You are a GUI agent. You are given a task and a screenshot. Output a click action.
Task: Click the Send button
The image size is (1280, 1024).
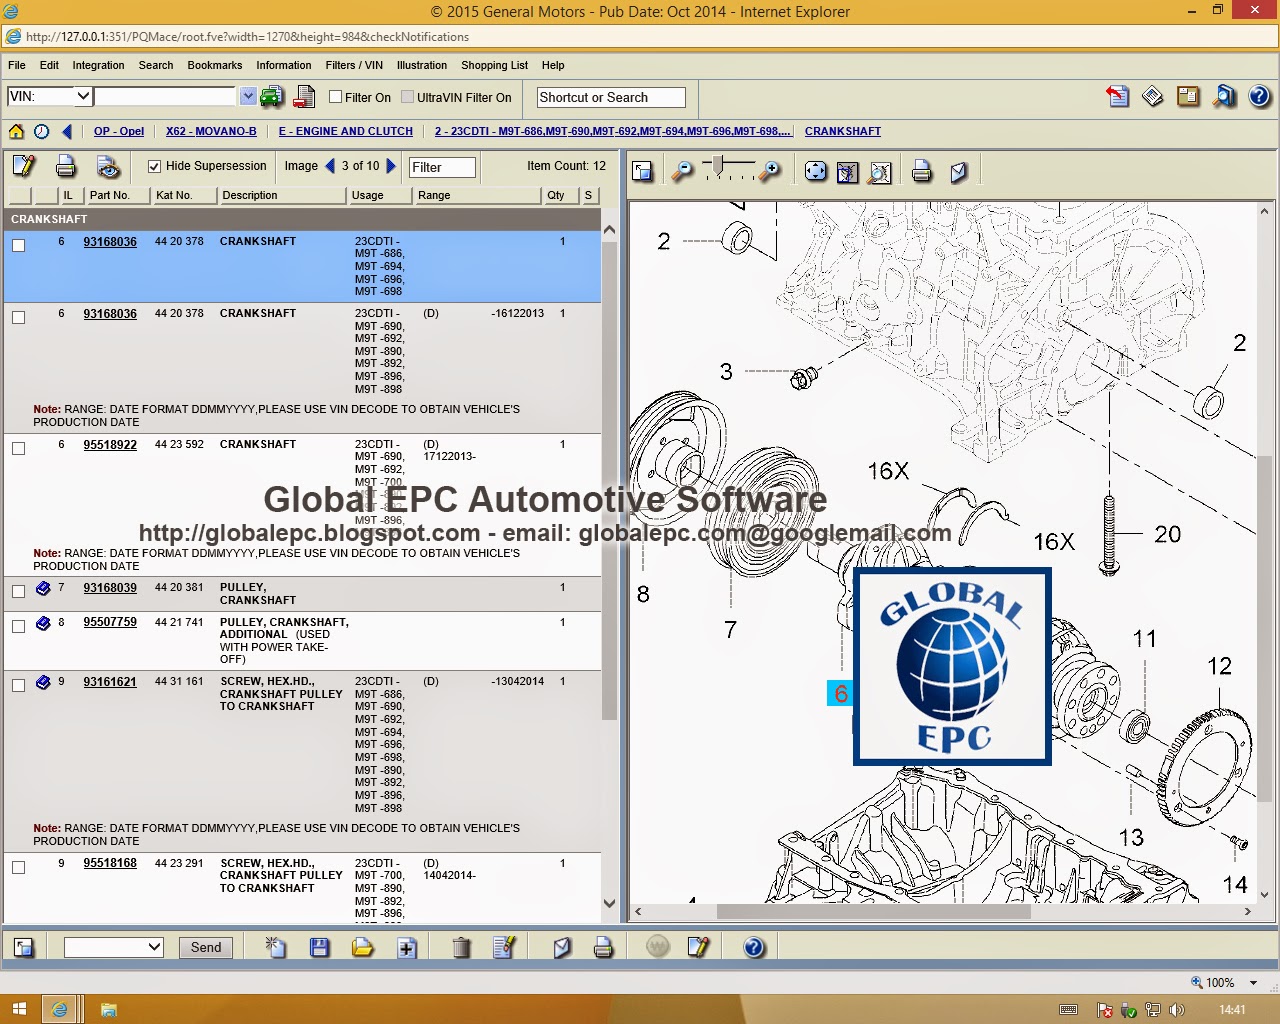pos(206,947)
